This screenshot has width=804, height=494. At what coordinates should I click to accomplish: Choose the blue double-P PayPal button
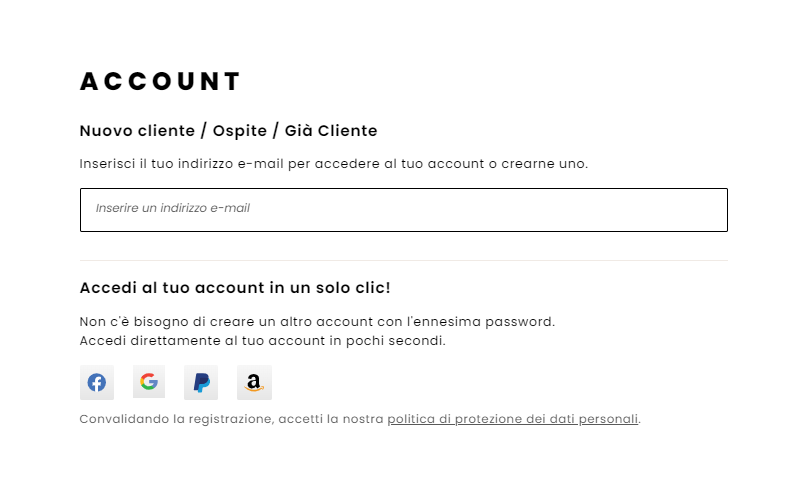201,382
